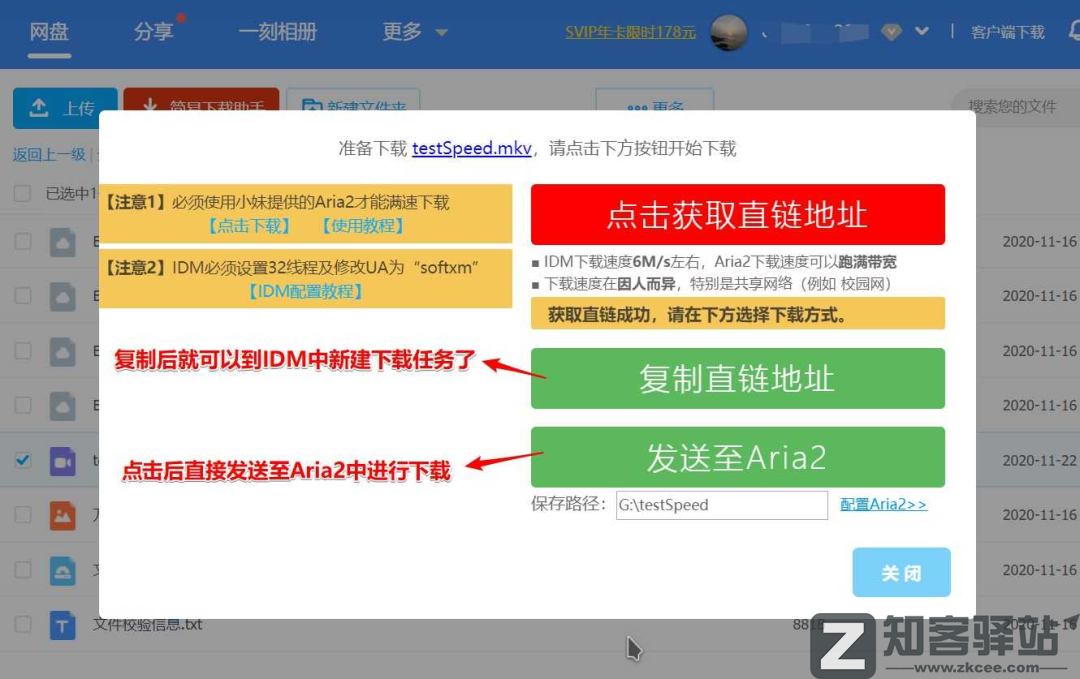Click the T icon of 文件校验信息.txt
The width and height of the screenshot is (1080, 679).
click(62, 624)
